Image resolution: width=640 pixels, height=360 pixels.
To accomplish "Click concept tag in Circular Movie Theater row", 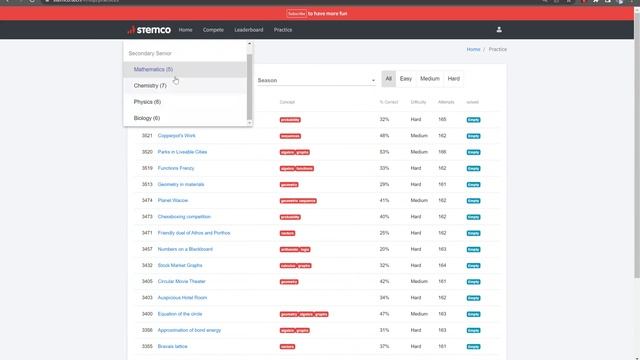I will click(x=289, y=282).
